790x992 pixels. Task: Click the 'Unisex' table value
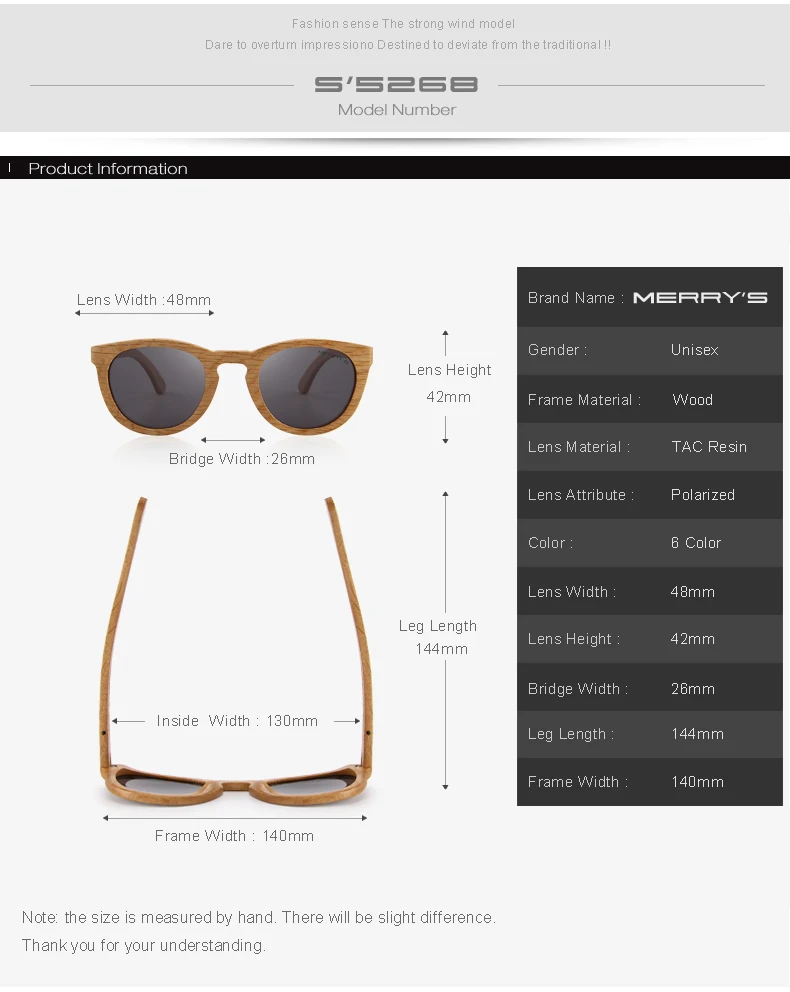click(694, 350)
